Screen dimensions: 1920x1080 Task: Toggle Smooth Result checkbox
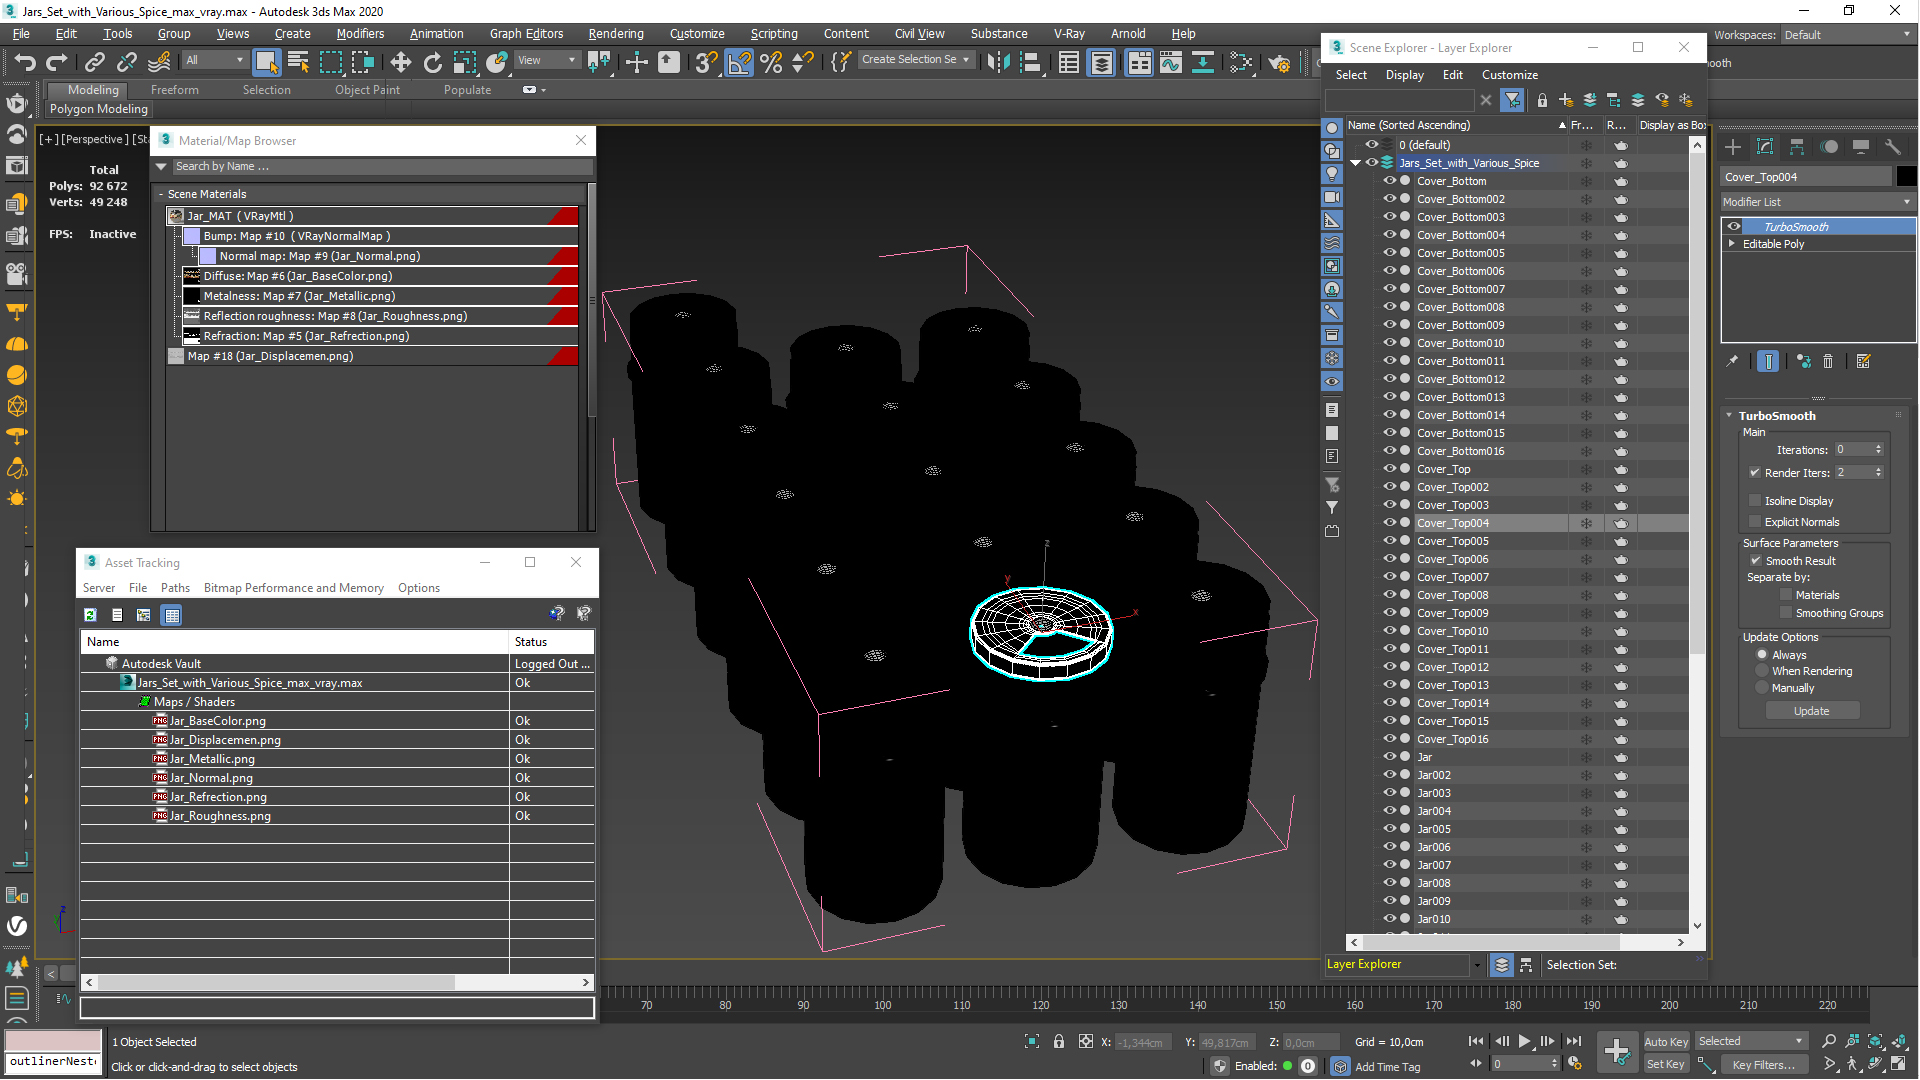click(1756, 561)
